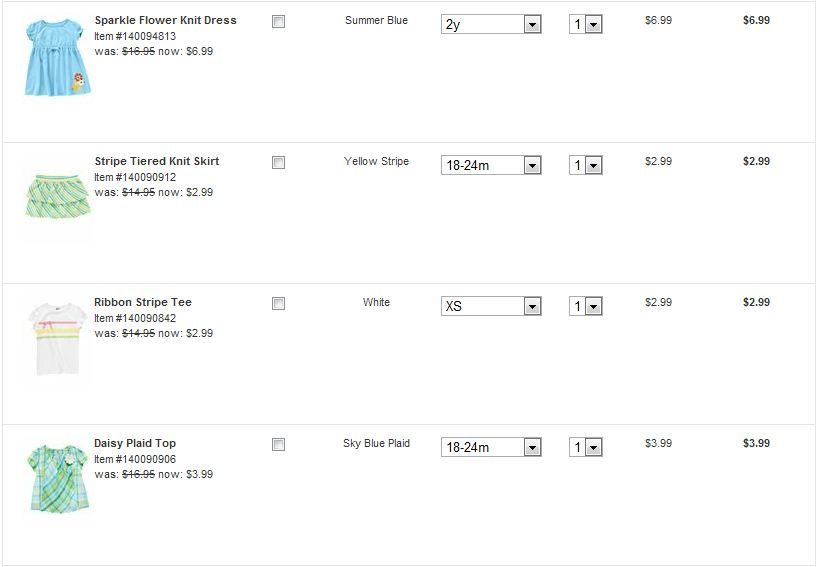The width and height of the screenshot is (816, 567).
Task: Open quantity dropdown for the White tee
Action: (586, 306)
